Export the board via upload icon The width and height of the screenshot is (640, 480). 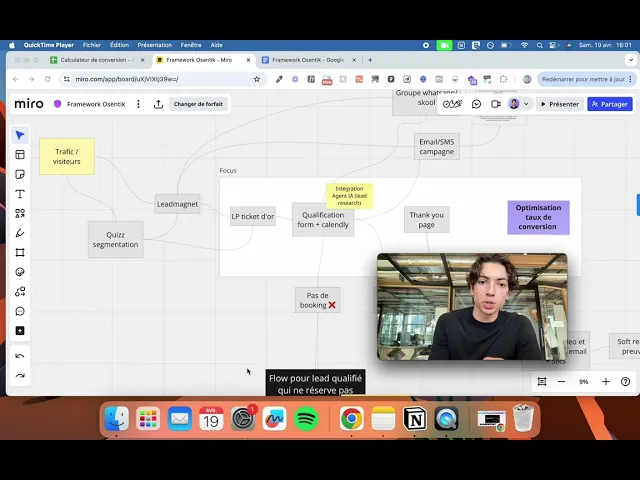pyautogui.click(x=158, y=104)
